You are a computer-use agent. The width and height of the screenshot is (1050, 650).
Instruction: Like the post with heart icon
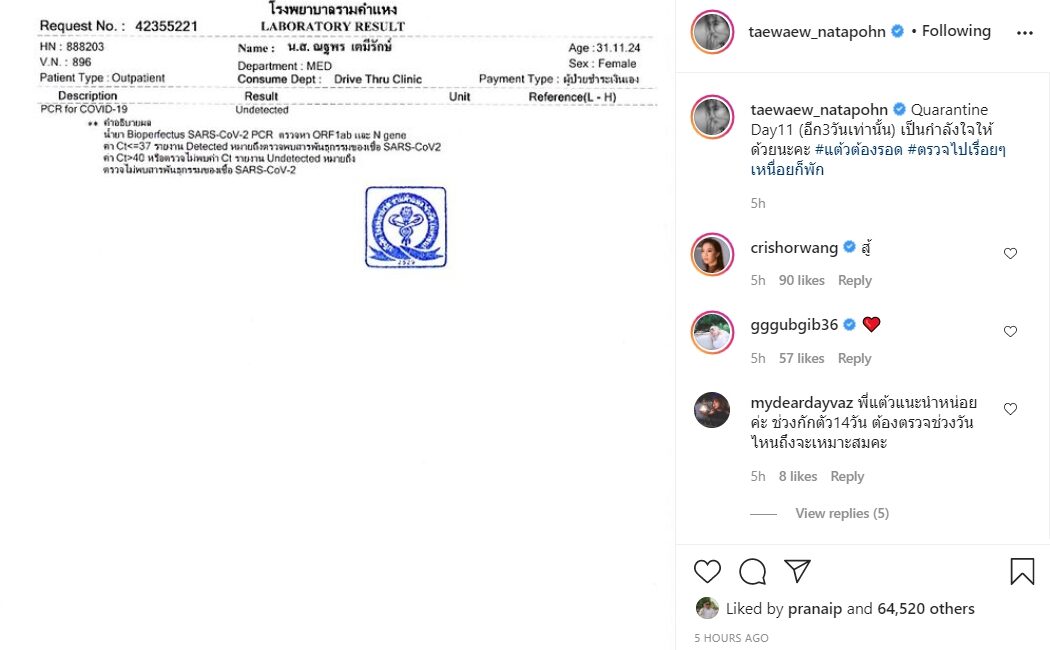click(707, 571)
